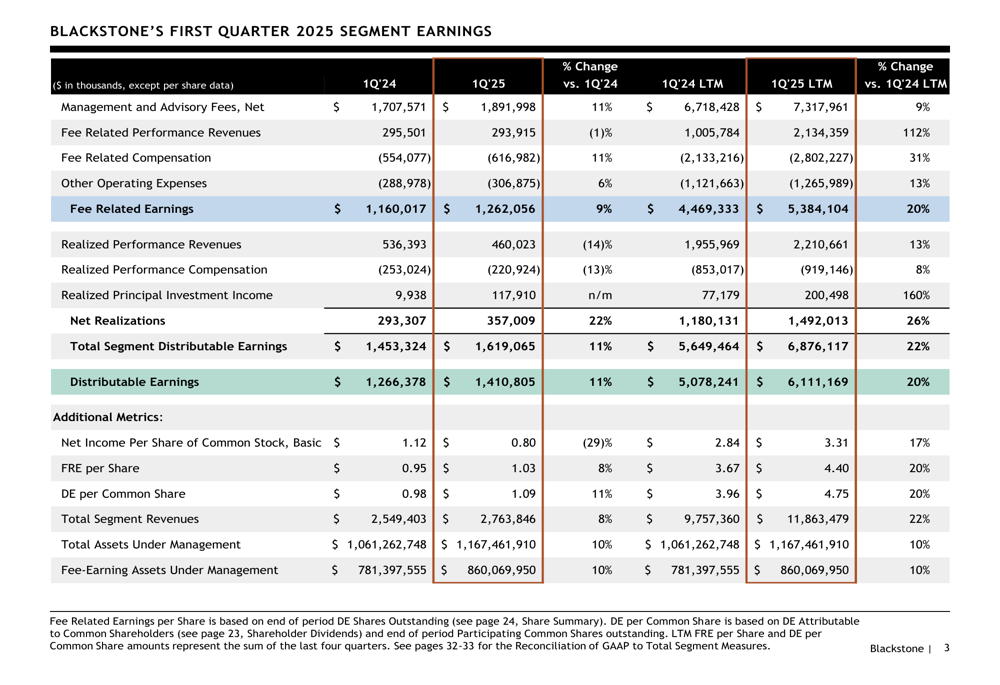Click the value "6,718,428"
The height and width of the screenshot is (685, 1000).
712,107
